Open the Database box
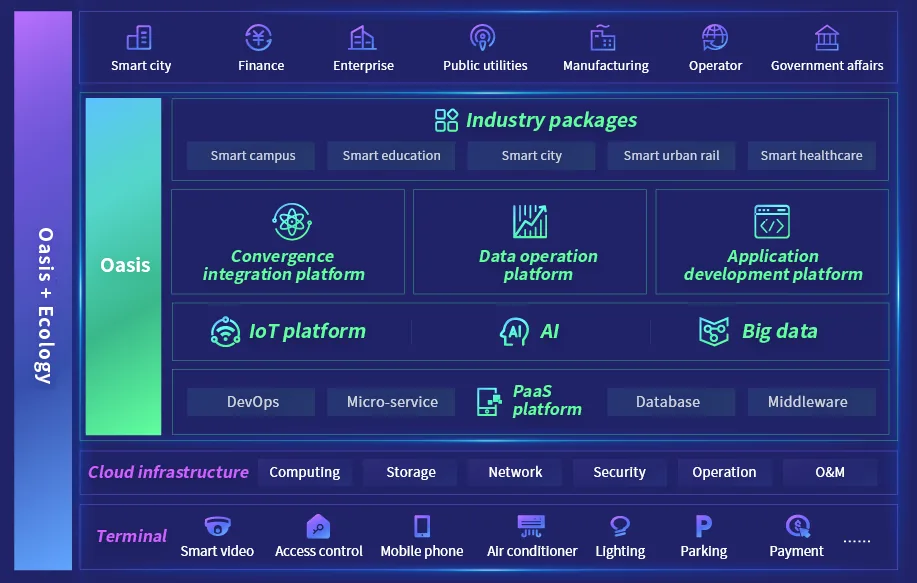Screen dimensions: 917x583 point(671,402)
